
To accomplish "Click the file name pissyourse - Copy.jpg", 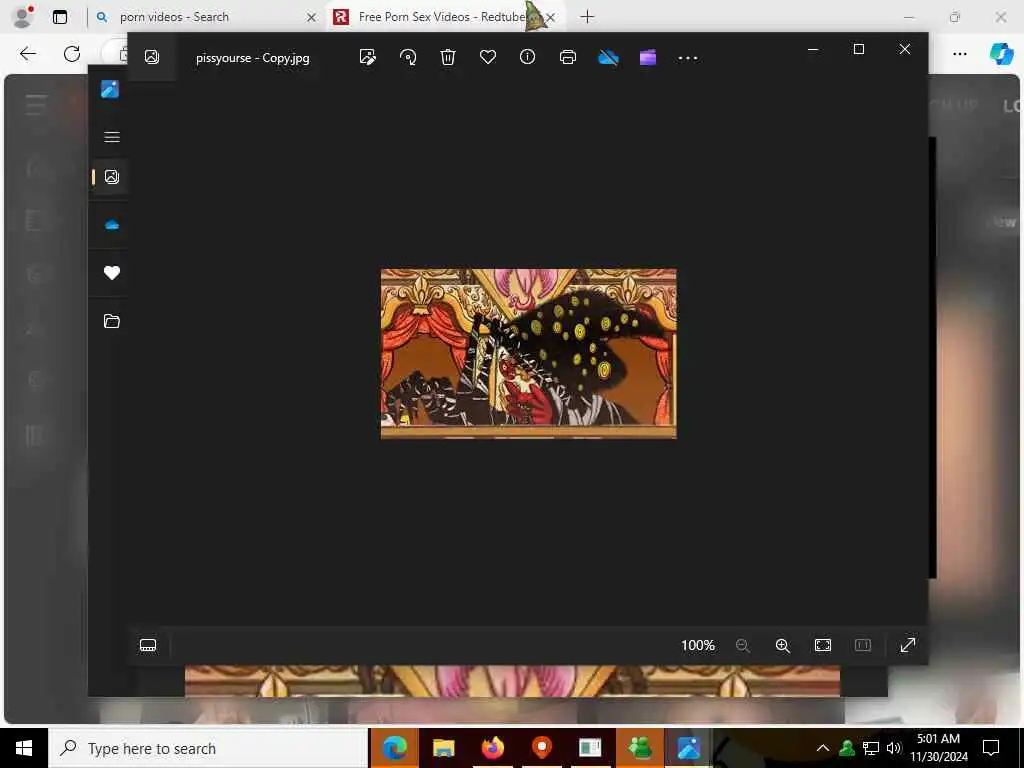I will 253,58.
